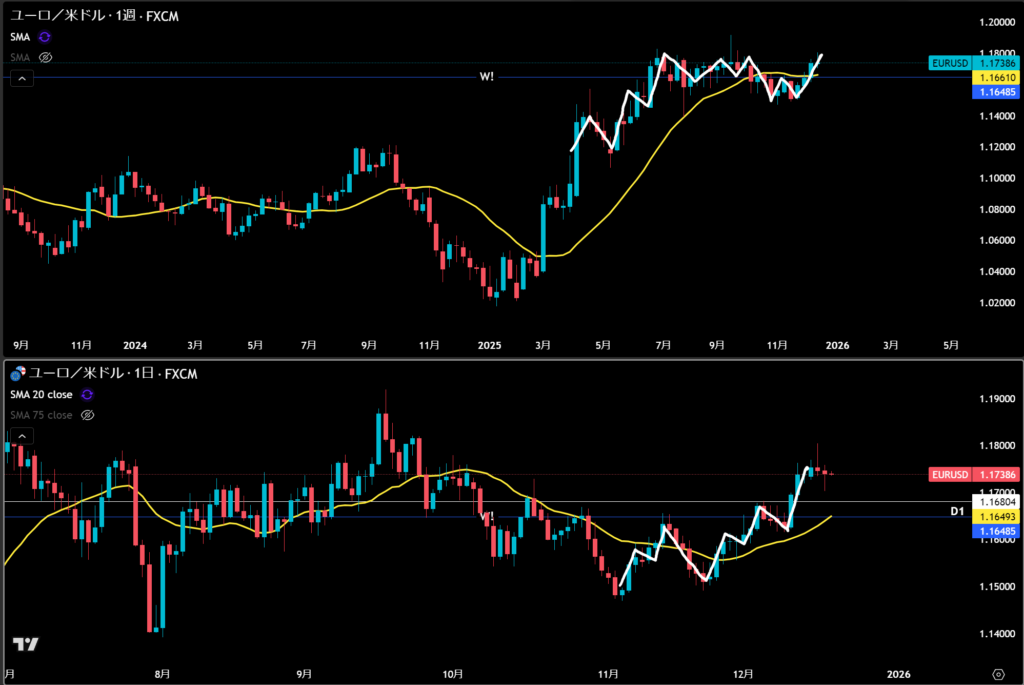
Task: Select the SMA 20 close indicator label
Action: coord(40,395)
